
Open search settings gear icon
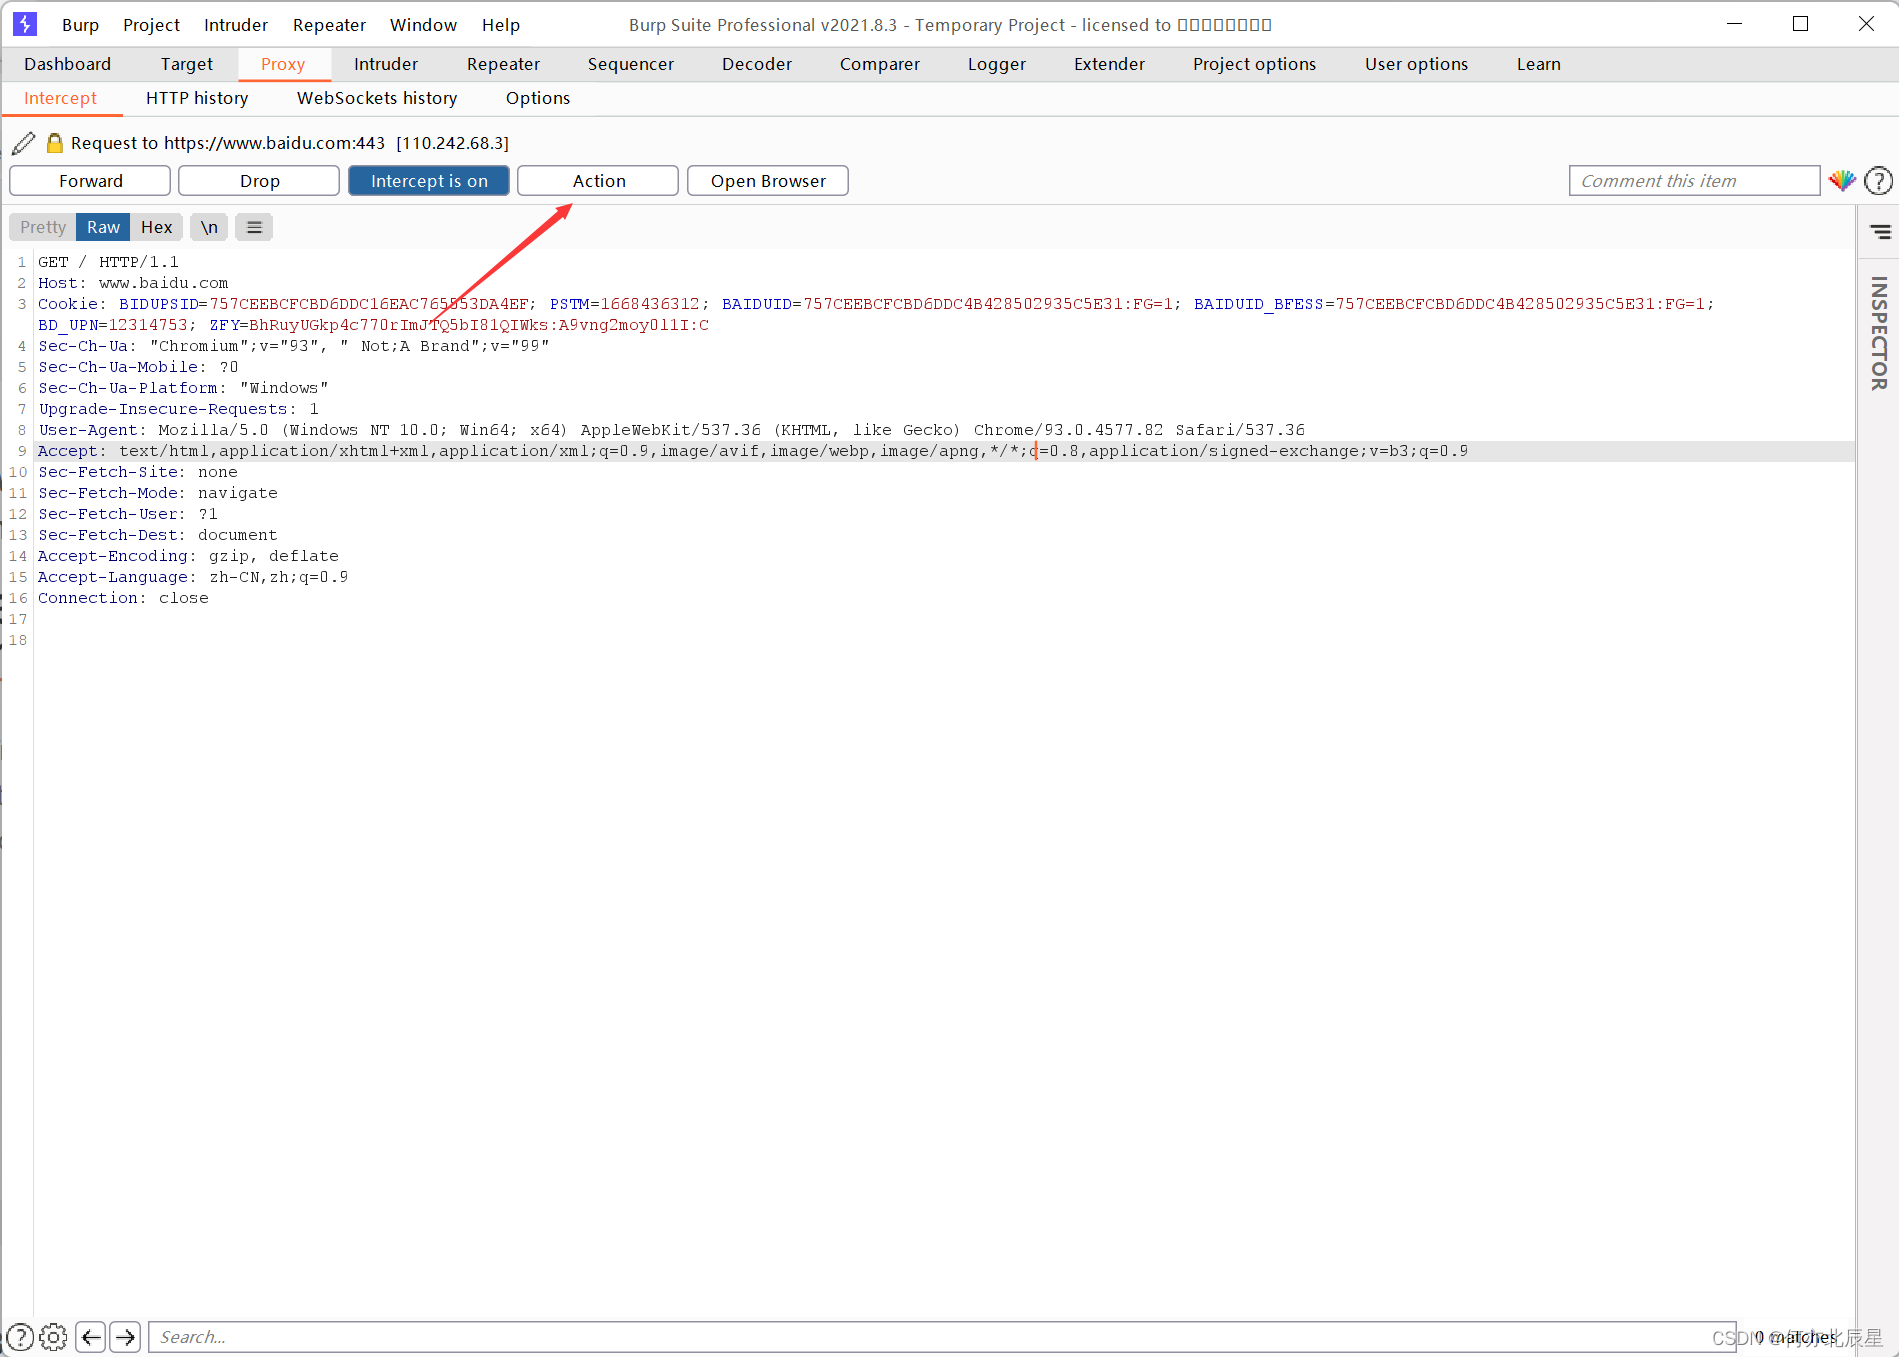[54, 1337]
